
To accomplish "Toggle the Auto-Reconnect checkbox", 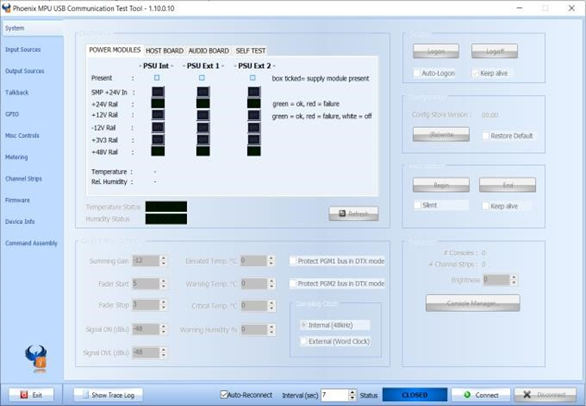I will click(224, 394).
